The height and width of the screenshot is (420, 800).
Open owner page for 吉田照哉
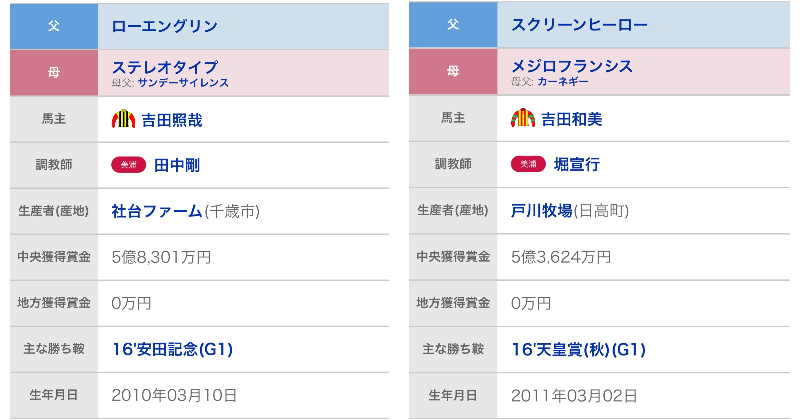(x=172, y=120)
